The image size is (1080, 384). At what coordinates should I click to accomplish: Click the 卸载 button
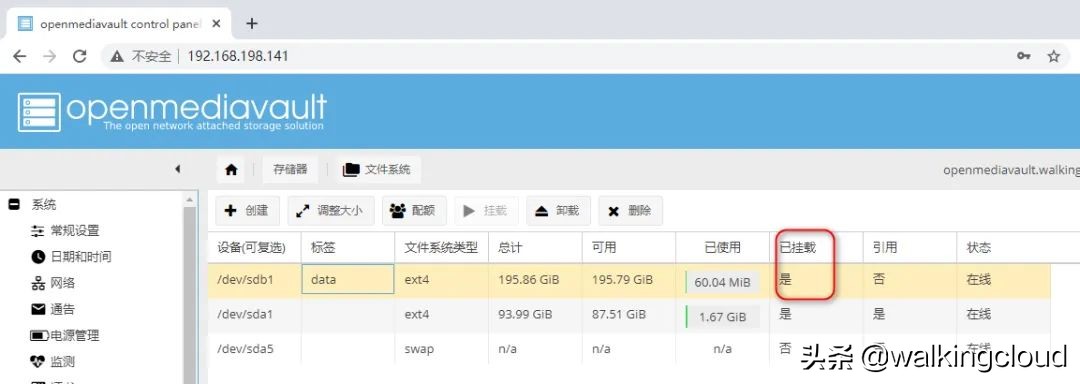559,211
